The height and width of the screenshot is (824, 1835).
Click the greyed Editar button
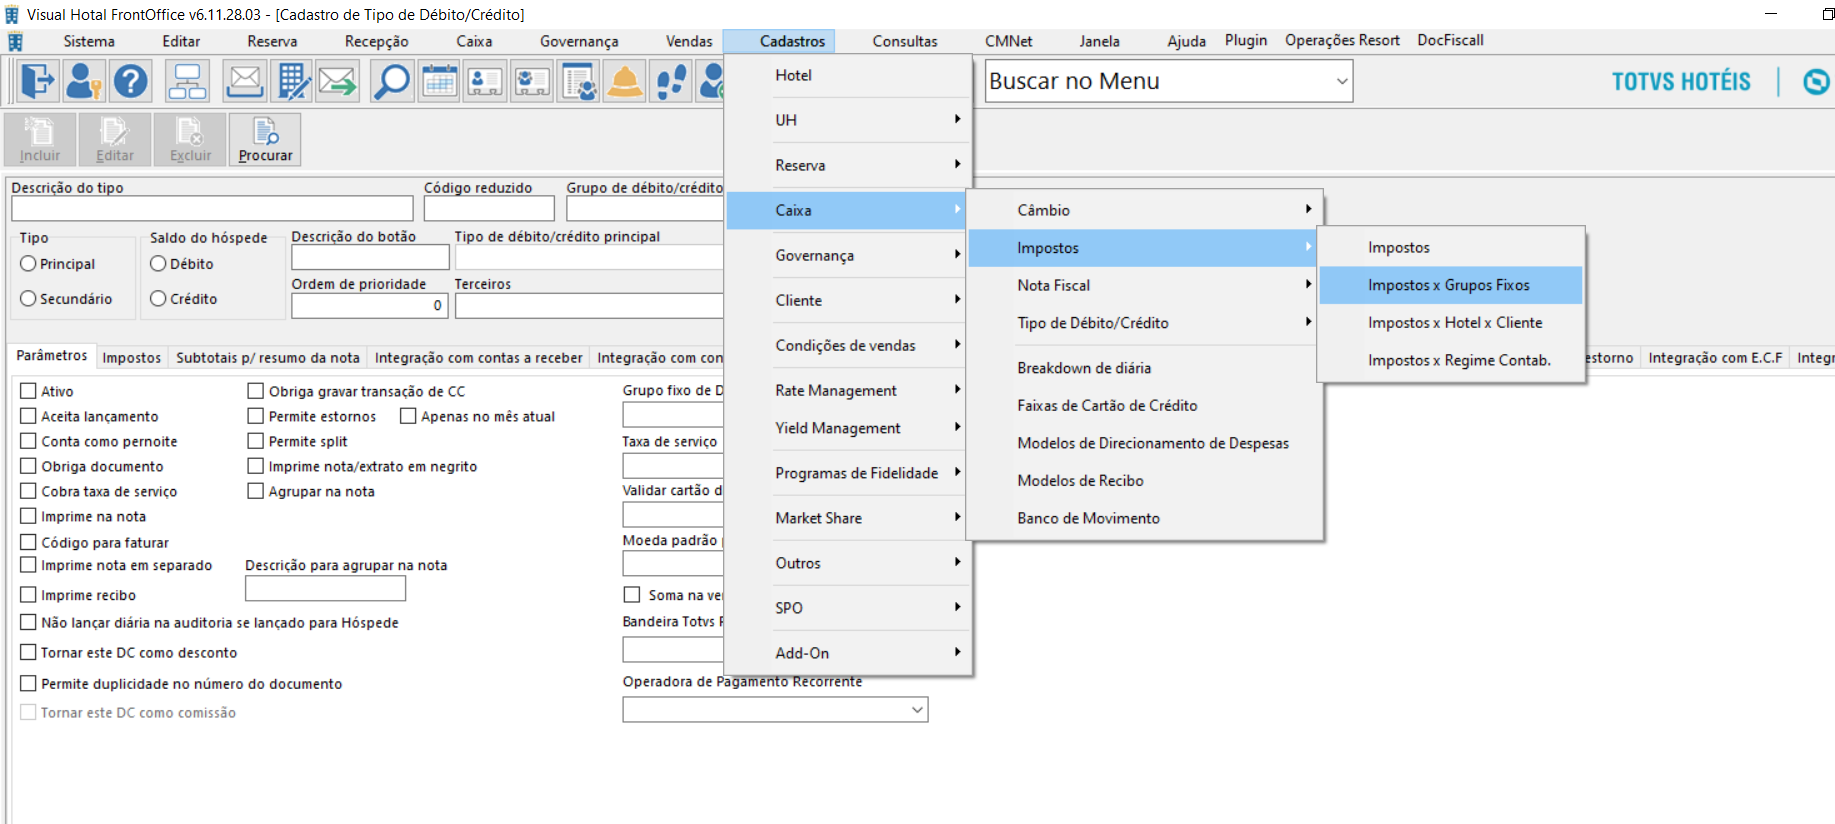[115, 139]
